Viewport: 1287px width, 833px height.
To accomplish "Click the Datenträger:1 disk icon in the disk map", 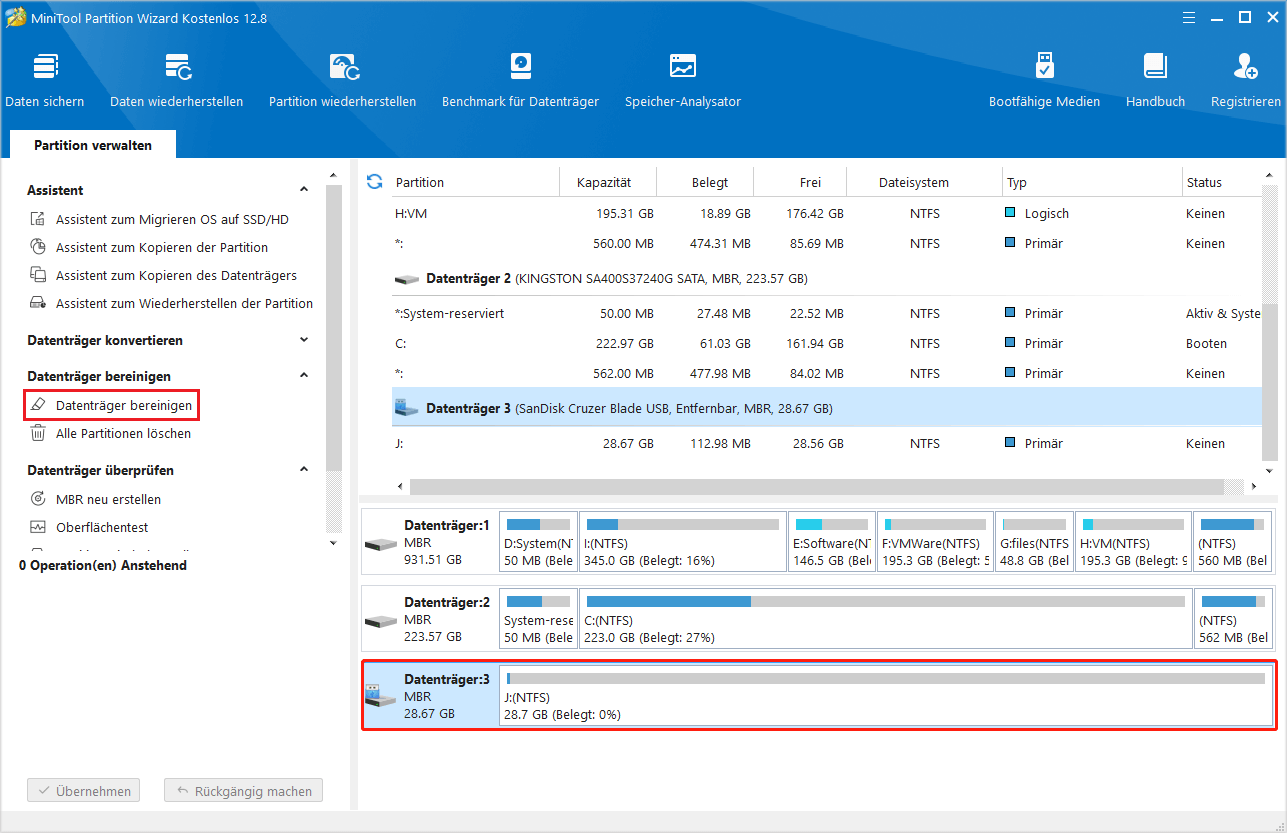I will 381,544.
